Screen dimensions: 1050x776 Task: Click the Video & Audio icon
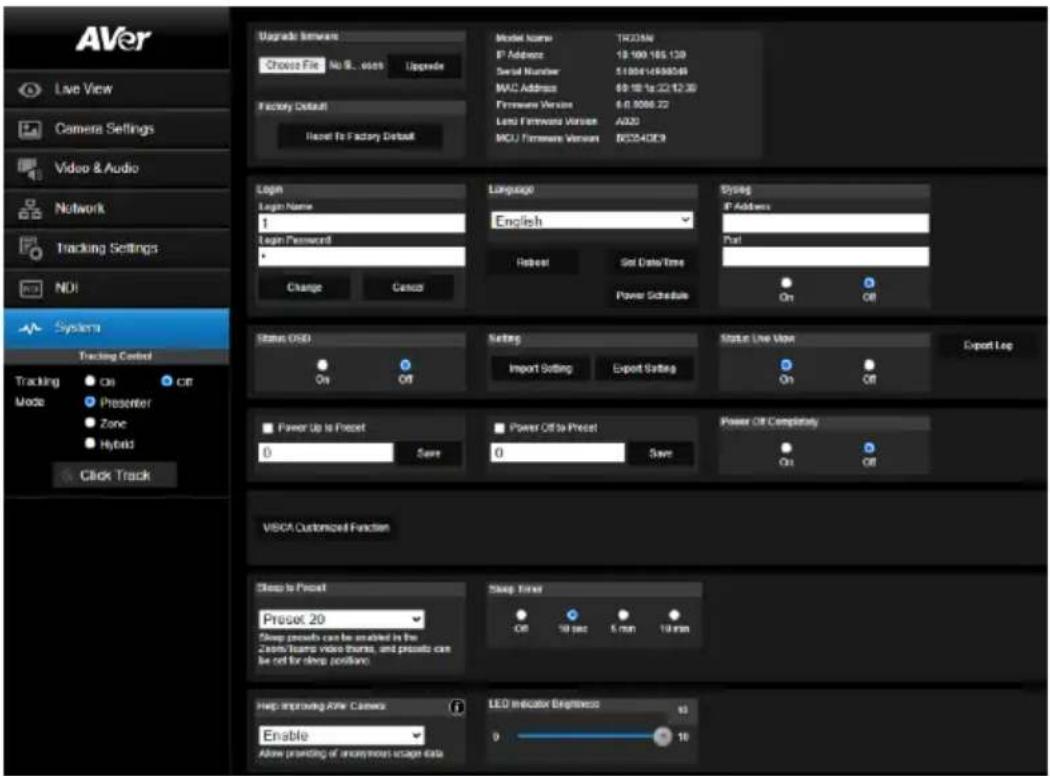coord(29,169)
